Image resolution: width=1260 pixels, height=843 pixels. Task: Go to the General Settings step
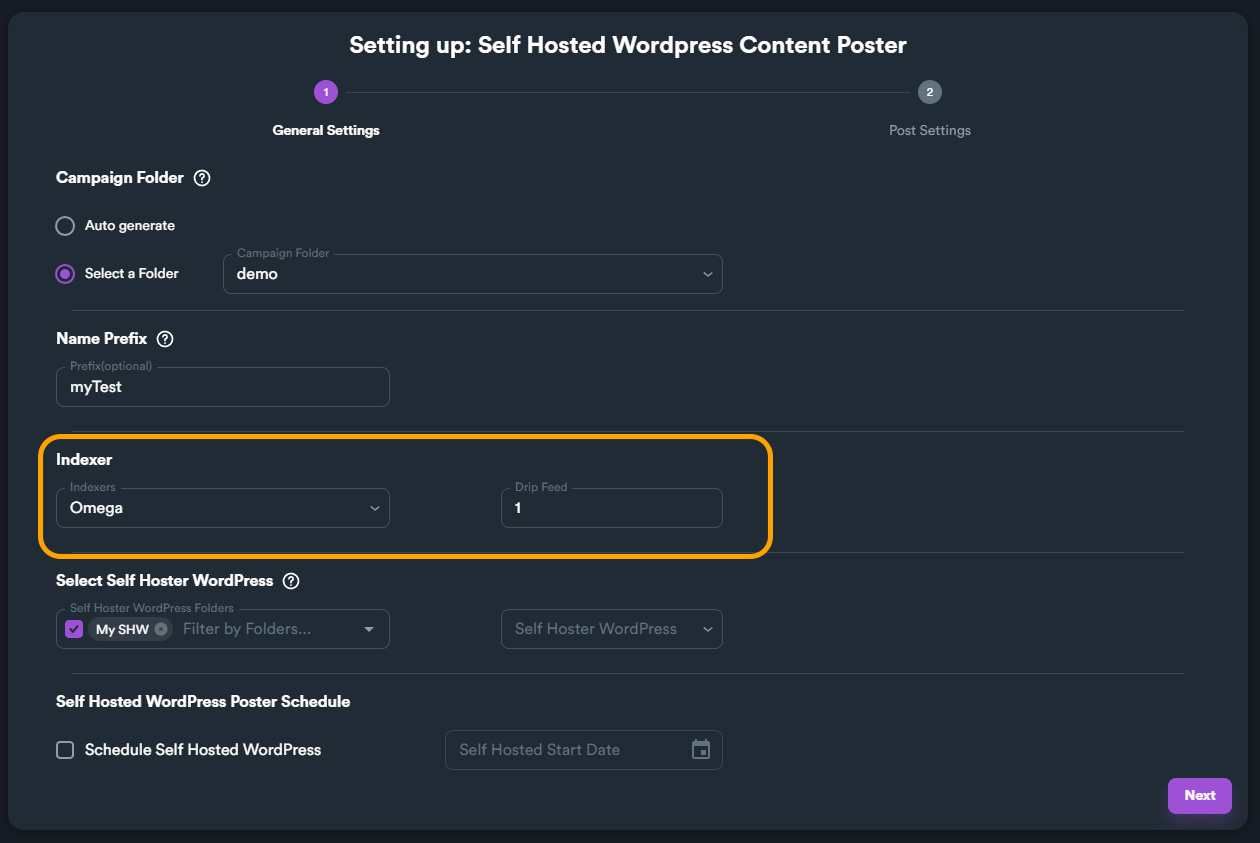(326, 130)
